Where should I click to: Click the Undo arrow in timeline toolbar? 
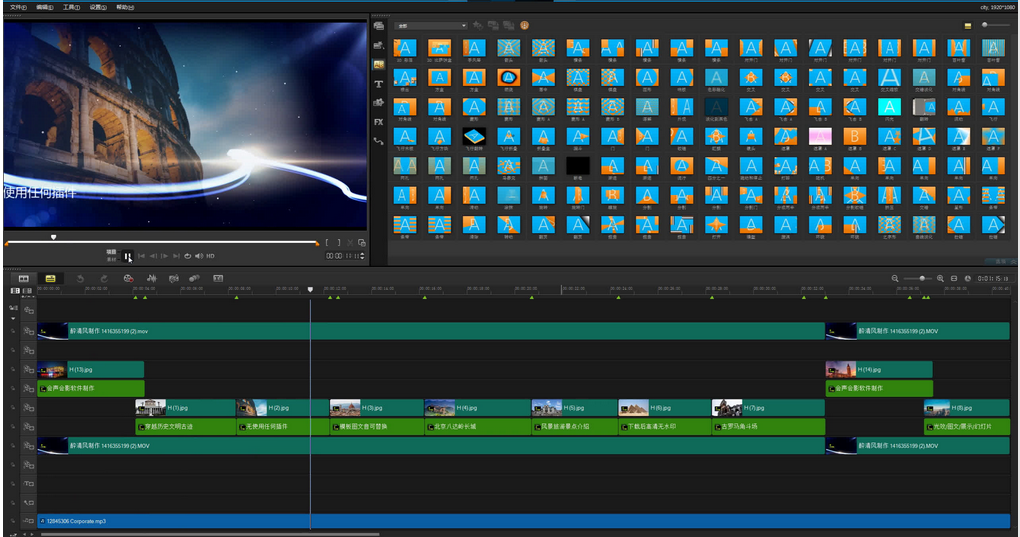click(80, 278)
